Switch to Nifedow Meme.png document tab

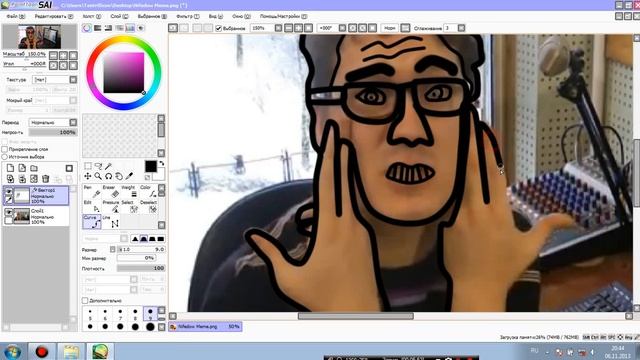(205, 327)
